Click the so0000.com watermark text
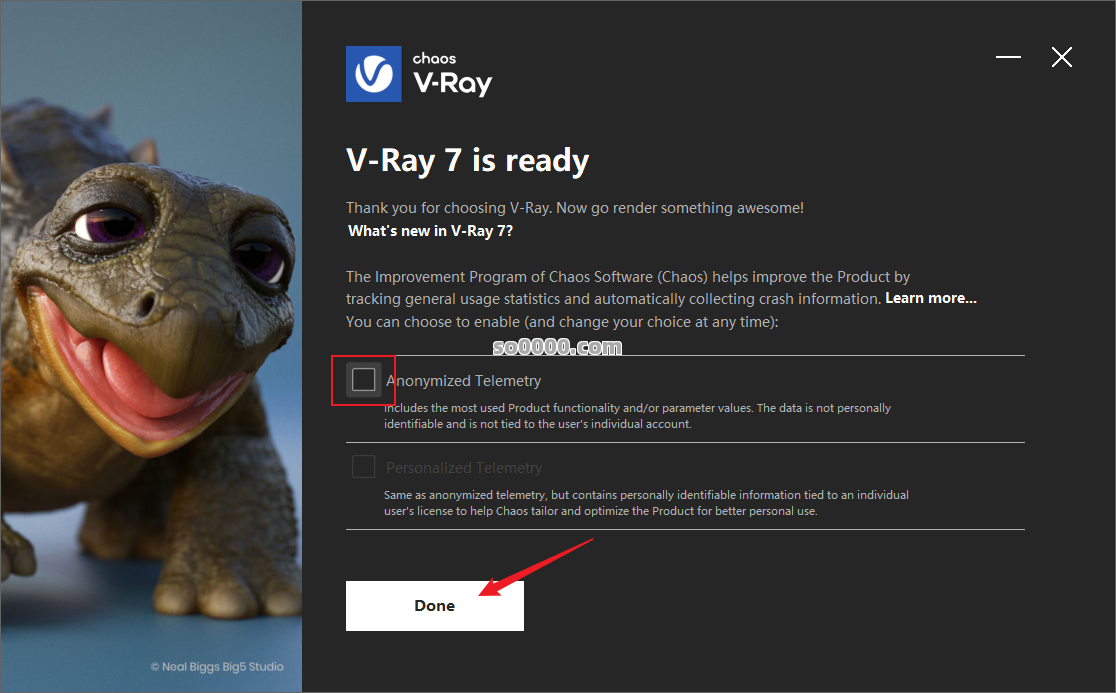The width and height of the screenshot is (1116, 693). (557, 347)
